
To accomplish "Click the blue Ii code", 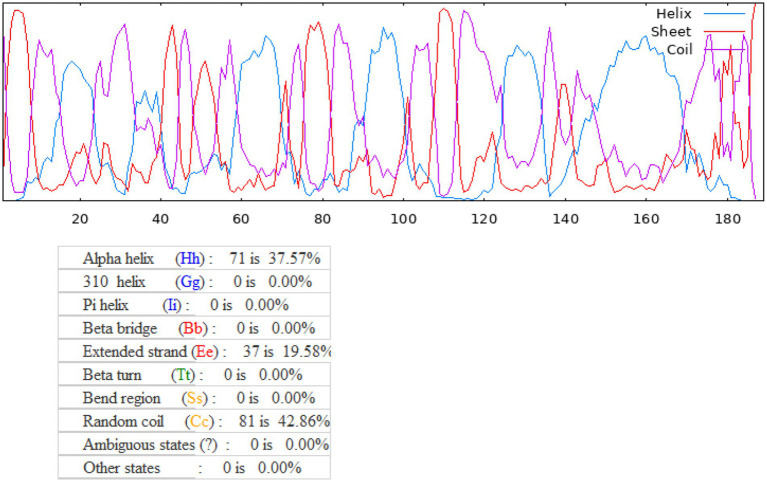I will click(x=172, y=305).
